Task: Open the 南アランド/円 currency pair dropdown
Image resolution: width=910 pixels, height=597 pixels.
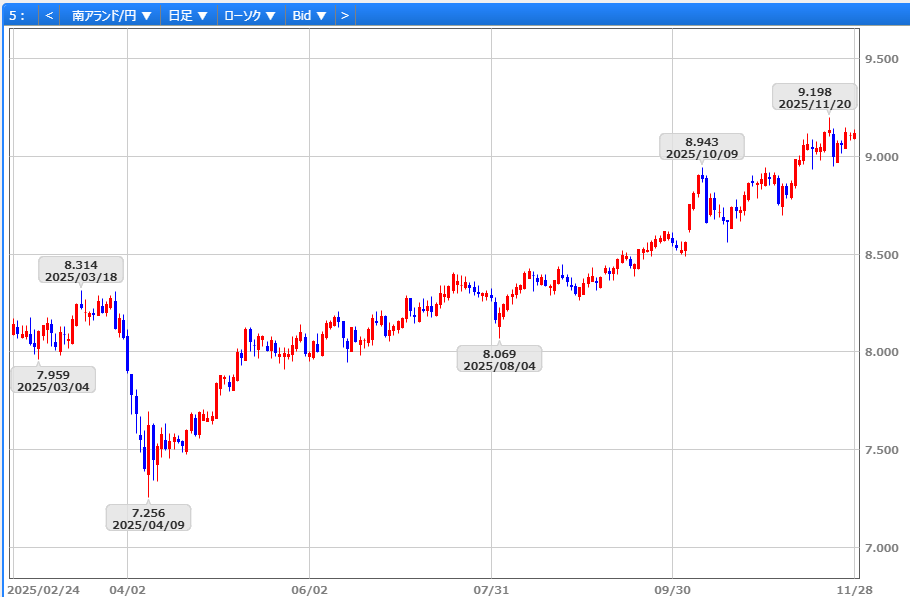Action: coord(112,15)
